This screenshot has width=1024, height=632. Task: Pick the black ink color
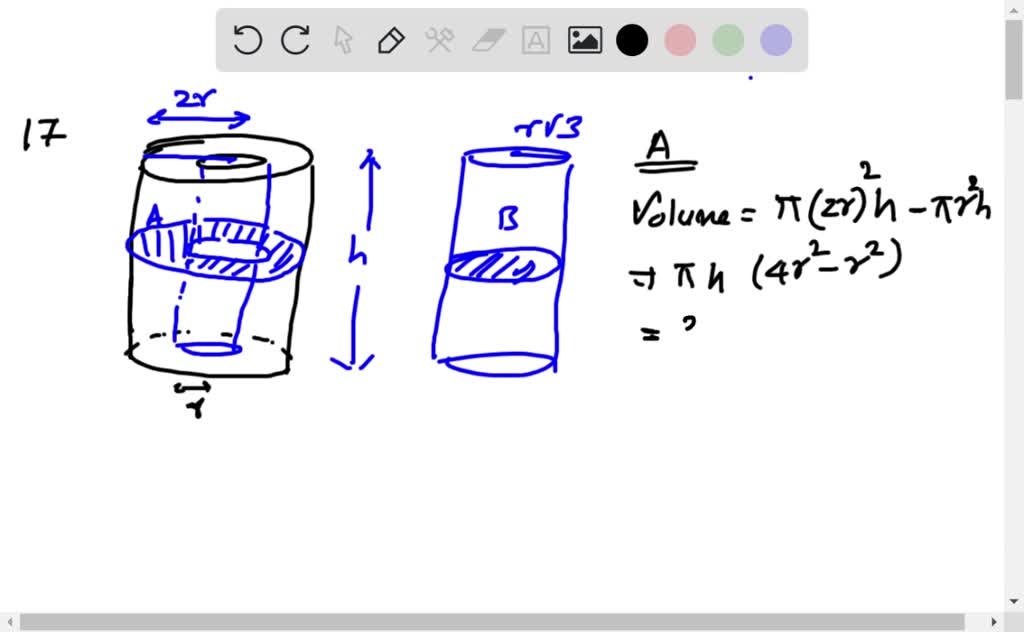coord(632,40)
